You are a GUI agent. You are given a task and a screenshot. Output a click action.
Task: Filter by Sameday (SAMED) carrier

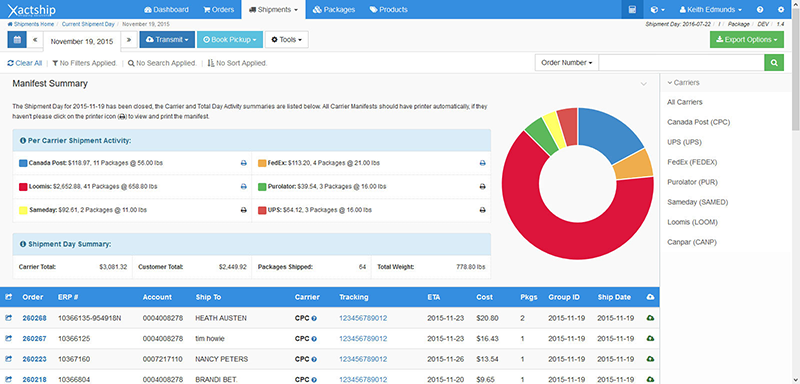click(697, 202)
